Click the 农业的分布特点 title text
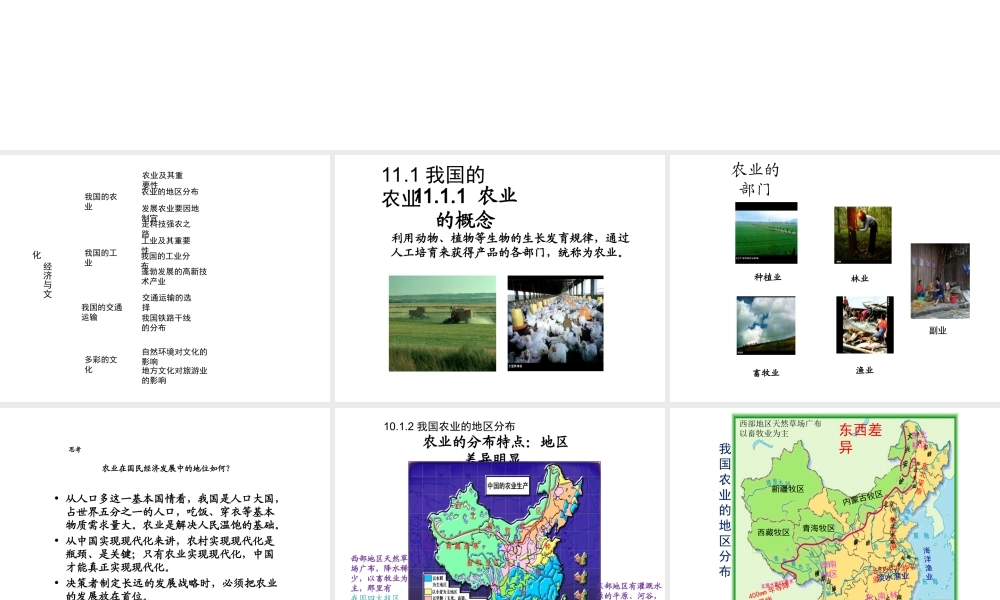 496,449
